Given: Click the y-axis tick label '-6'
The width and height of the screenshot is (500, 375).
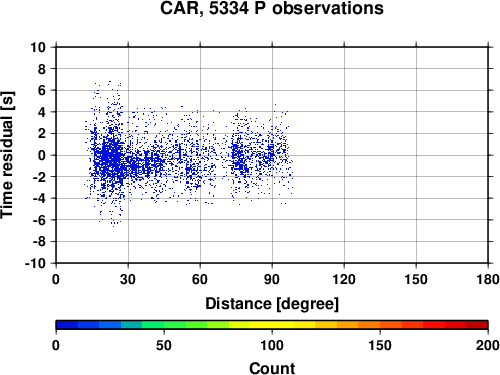Looking at the screenshot, I should point(39,220).
